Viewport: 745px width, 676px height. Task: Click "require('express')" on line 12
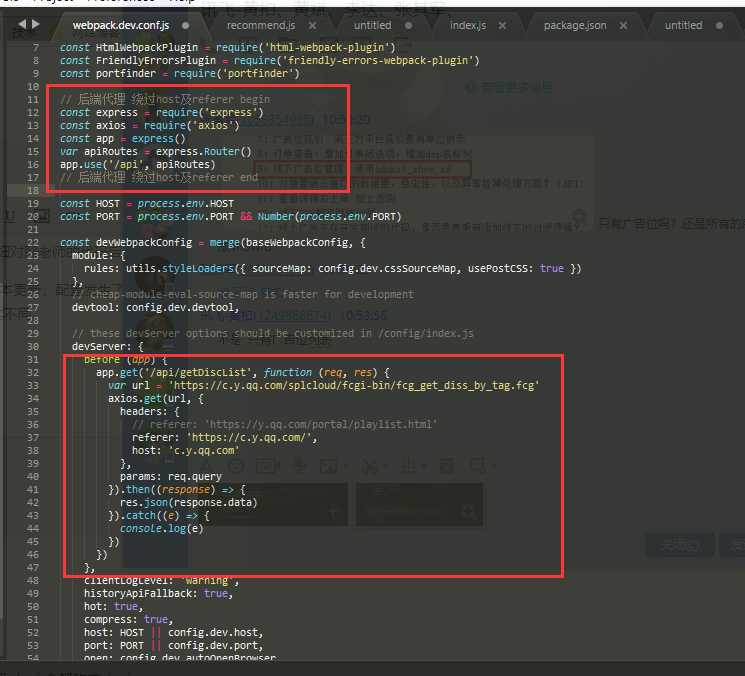click(x=210, y=113)
